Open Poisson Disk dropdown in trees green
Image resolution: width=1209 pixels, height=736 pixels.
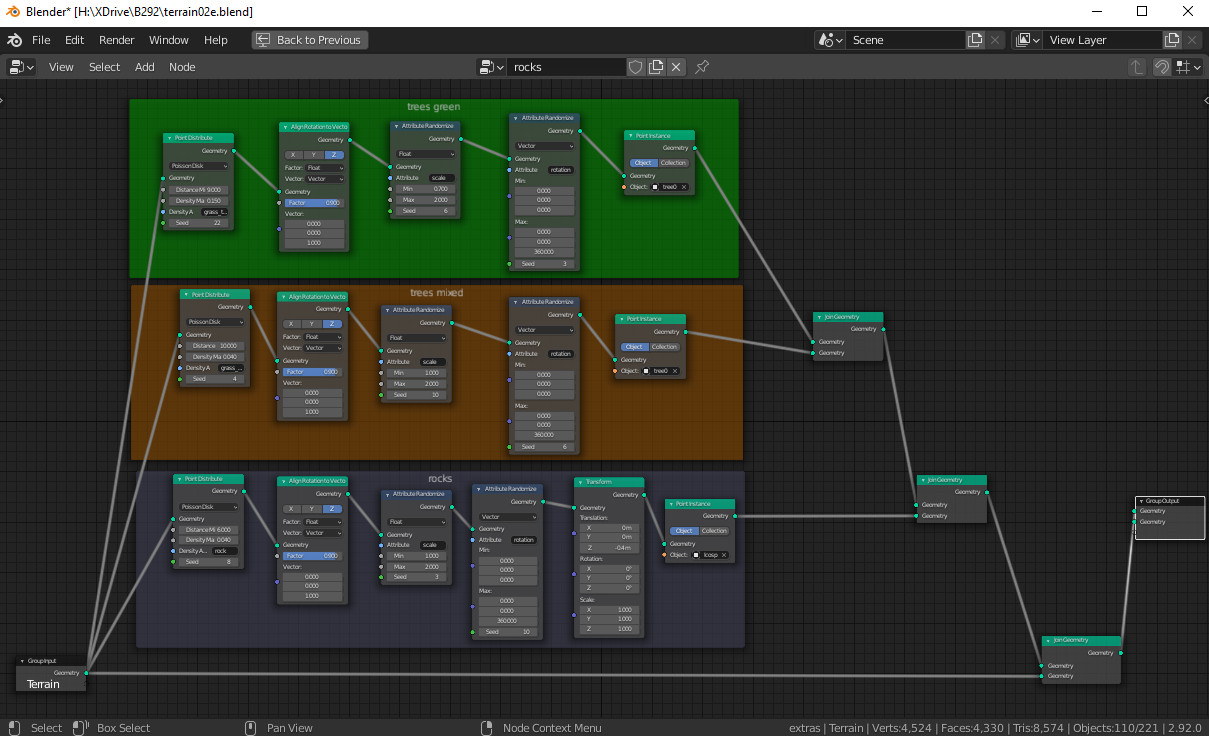point(199,166)
